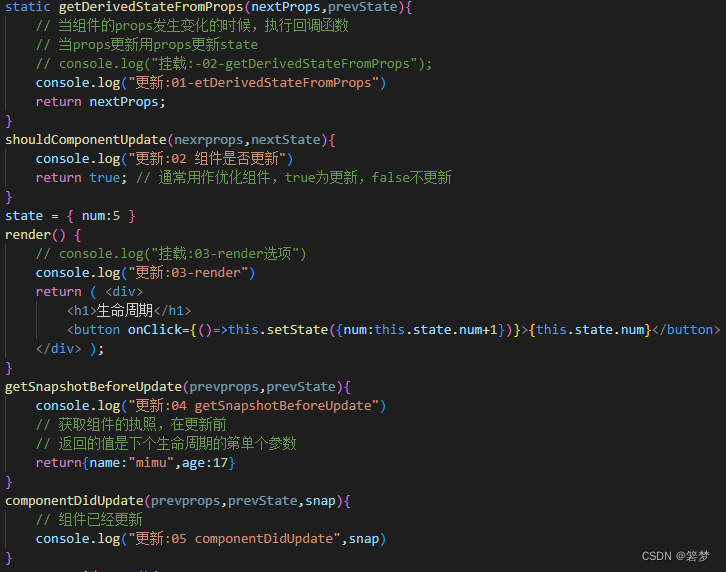Click the nextProps parameter in getDerivedStateFromProps signature
This screenshot has height=572, width=726.
pyautogui.click(x=286, y=7)
